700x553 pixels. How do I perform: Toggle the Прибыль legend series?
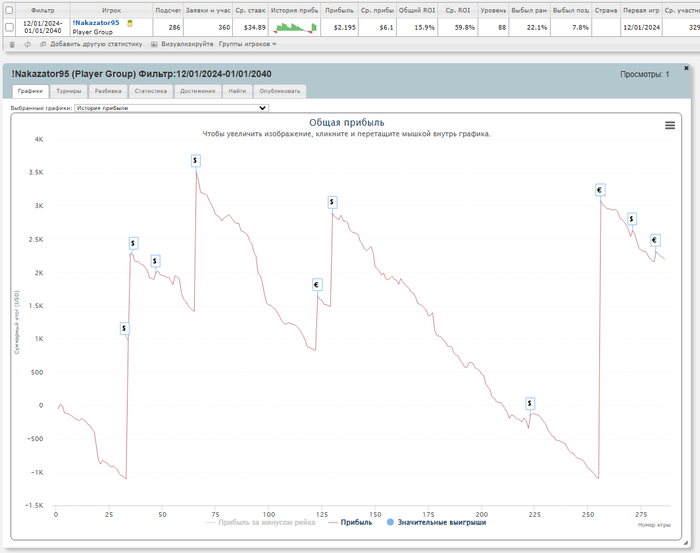(x=350, y=522)
